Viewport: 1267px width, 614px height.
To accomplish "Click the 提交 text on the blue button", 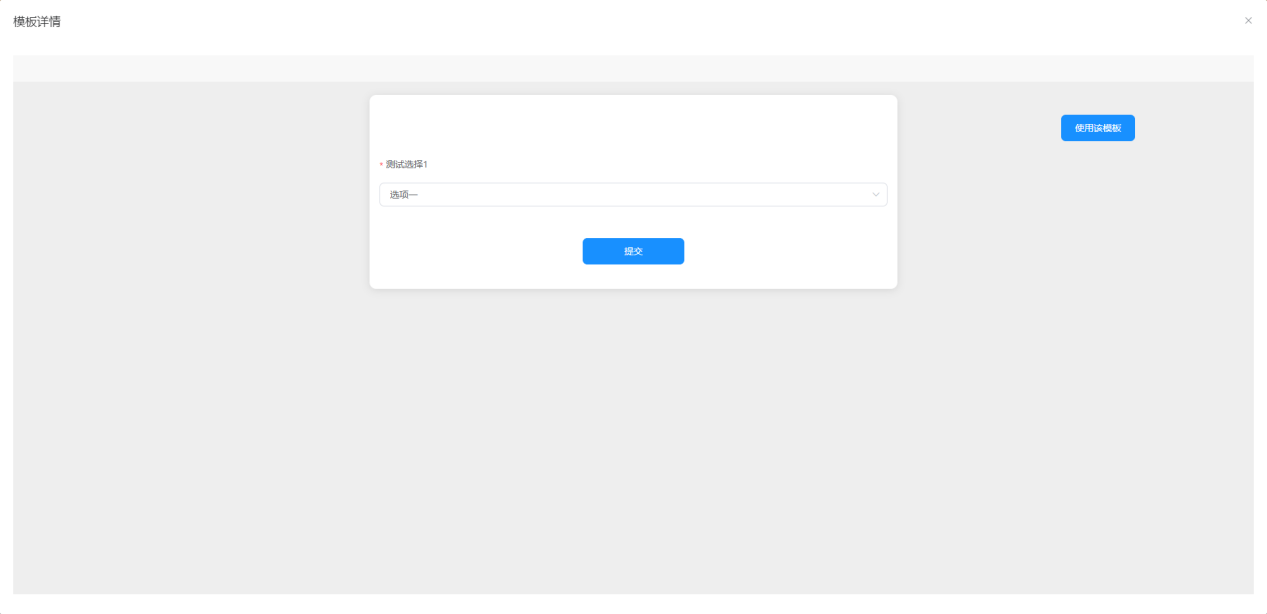I will click(633, 251).
